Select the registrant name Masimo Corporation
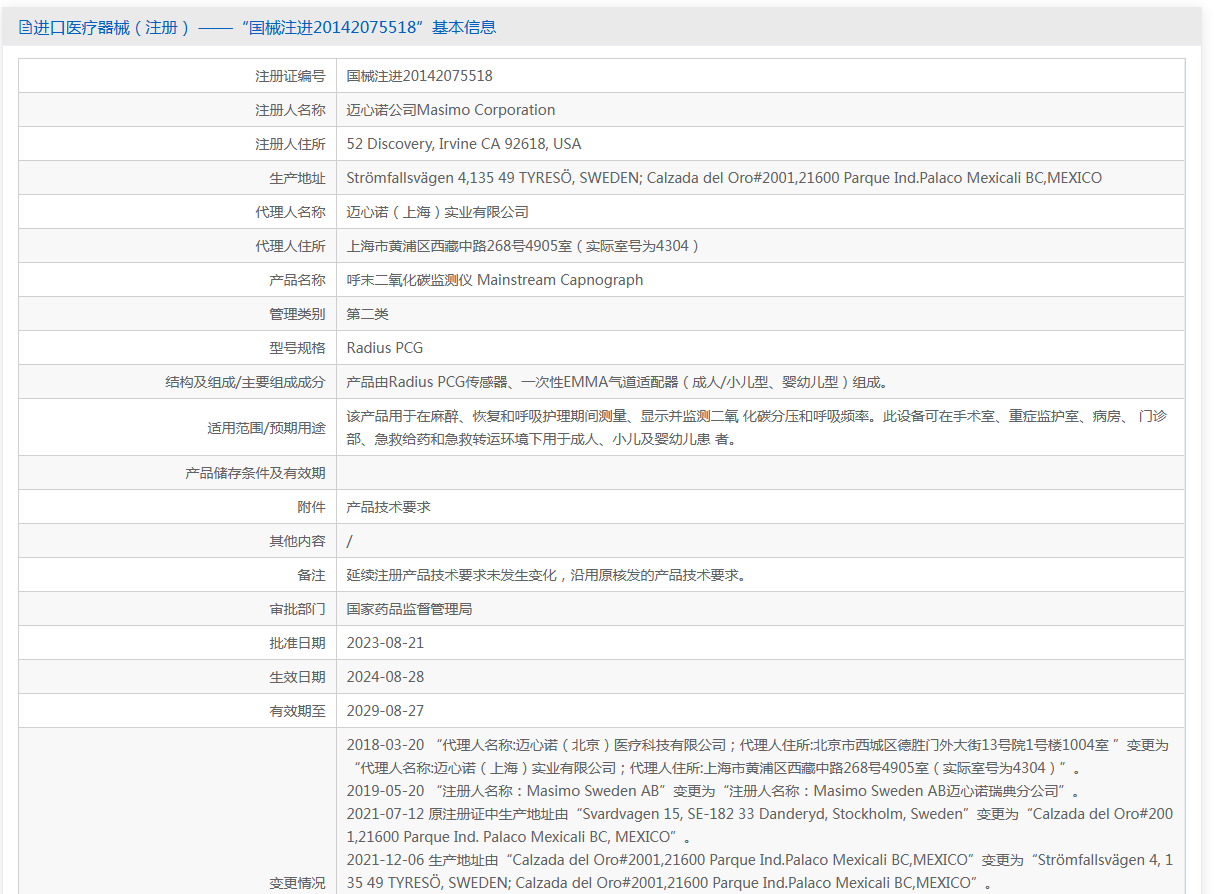The width and height of the screenshot is (1214, 894). pyautogui.click(x=450, y=110)
